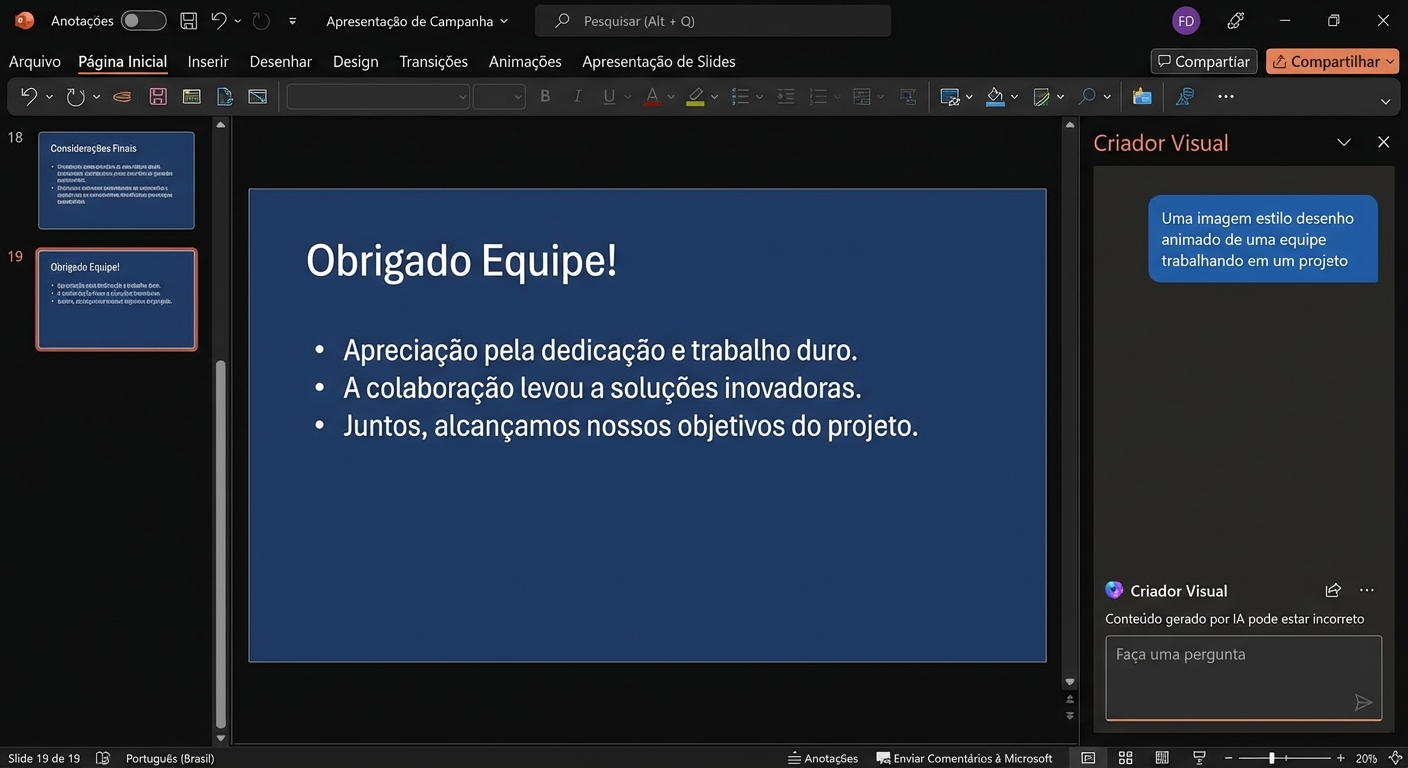Select slide 18 thumbnail Considerações Finais

pos(116,180)
